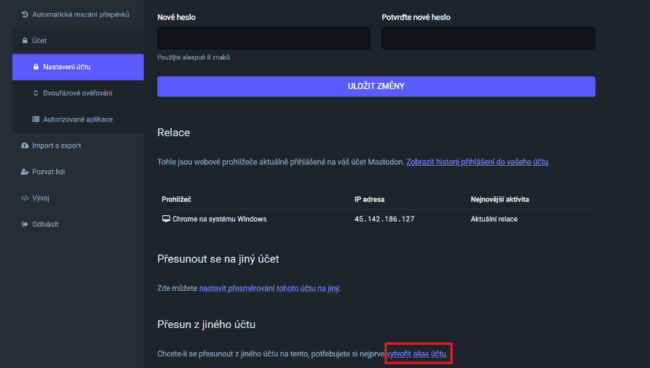Viewport: 650px width, 368px height.
Task: Click the Relace section heading
Action: coord(174,133)
